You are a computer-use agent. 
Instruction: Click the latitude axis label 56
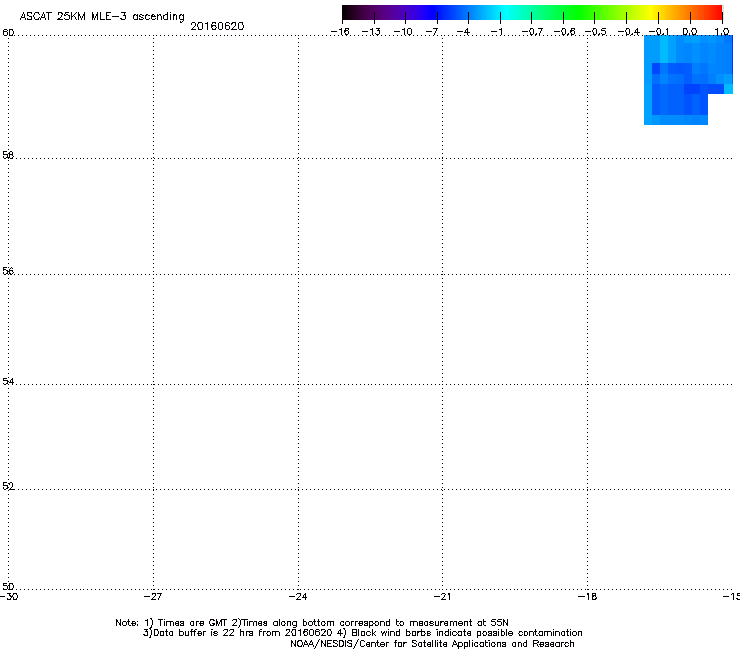[x=8, y=271]
